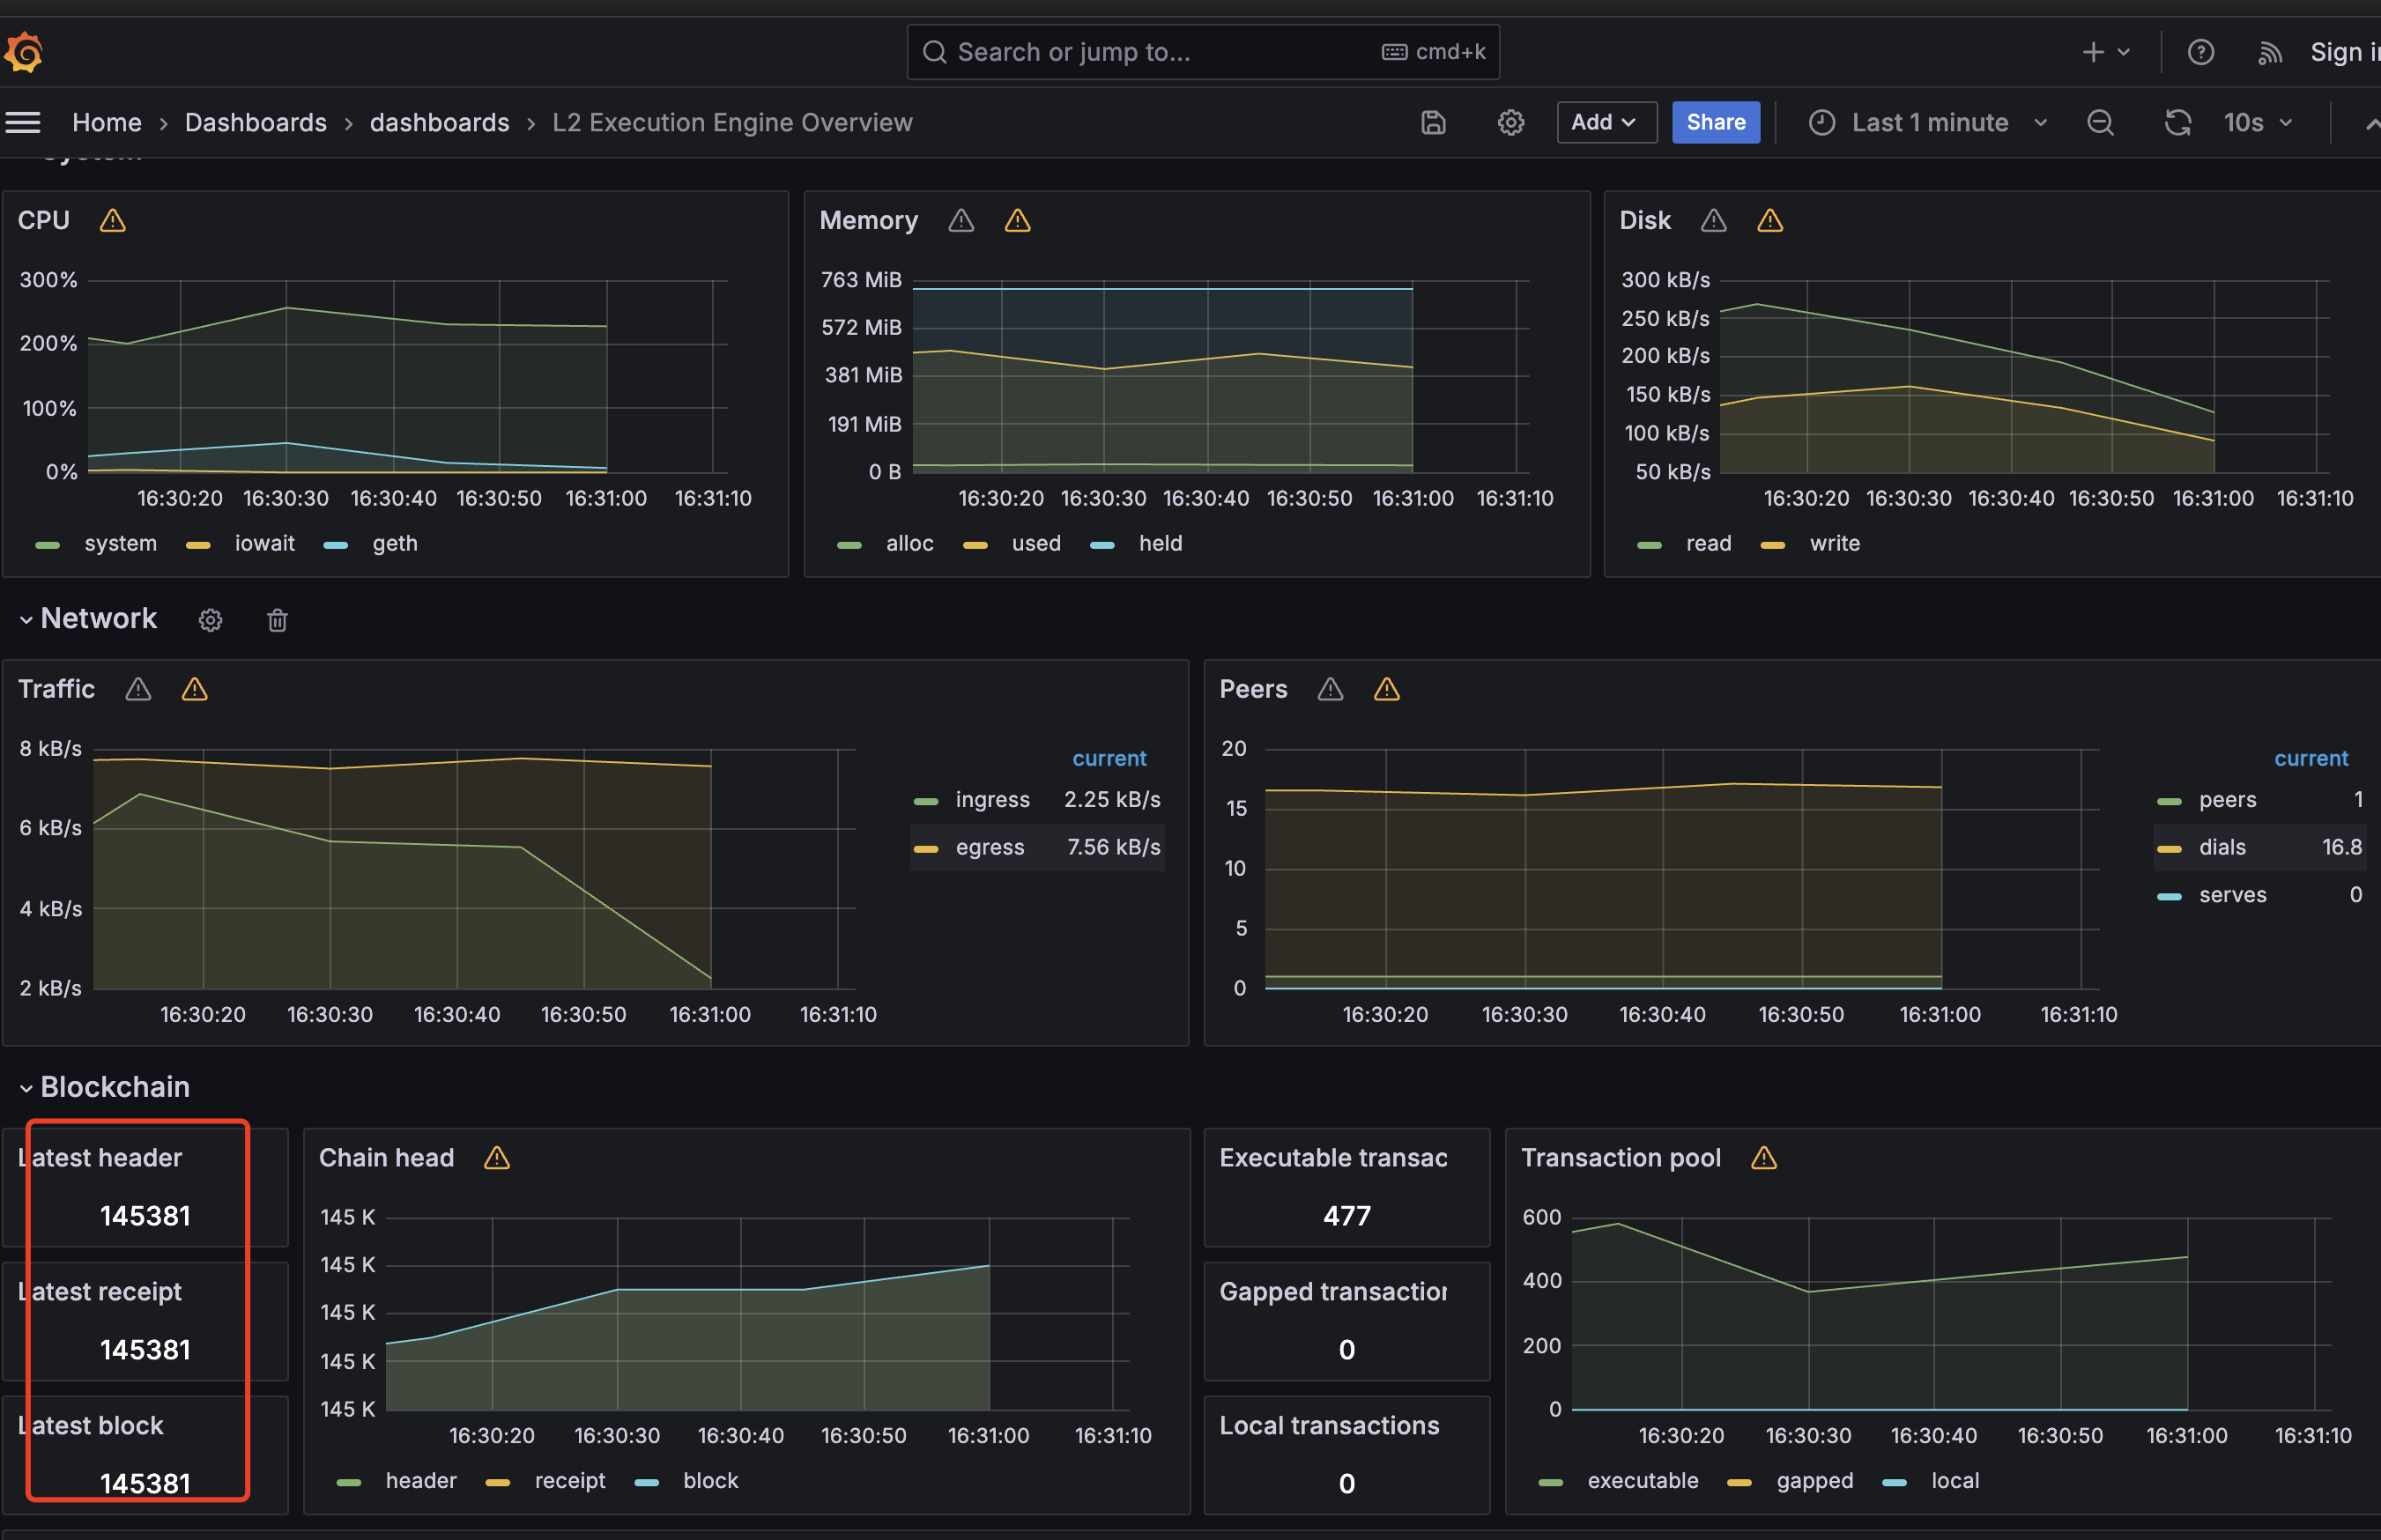
Task: Open the news feed RSS icon
Action: coord(2269,52)
